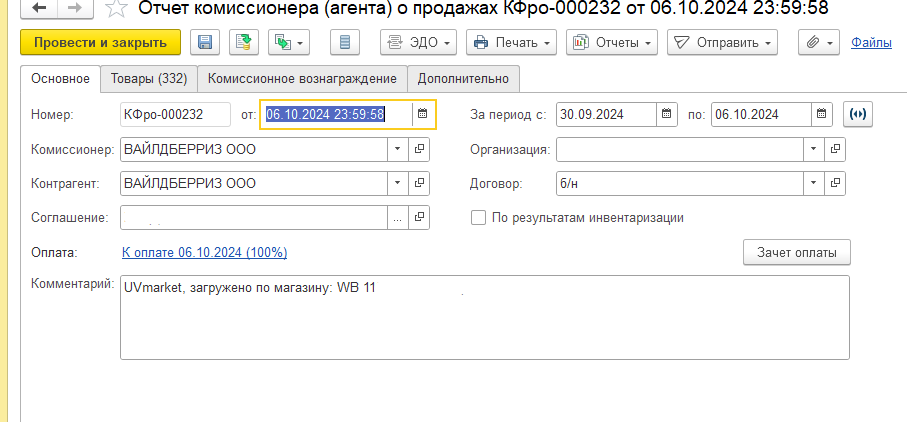Image resolution: width=907 pixels, height=422 pixels.
Task: Click the period selection icon button
Action: tap(858, 114)
